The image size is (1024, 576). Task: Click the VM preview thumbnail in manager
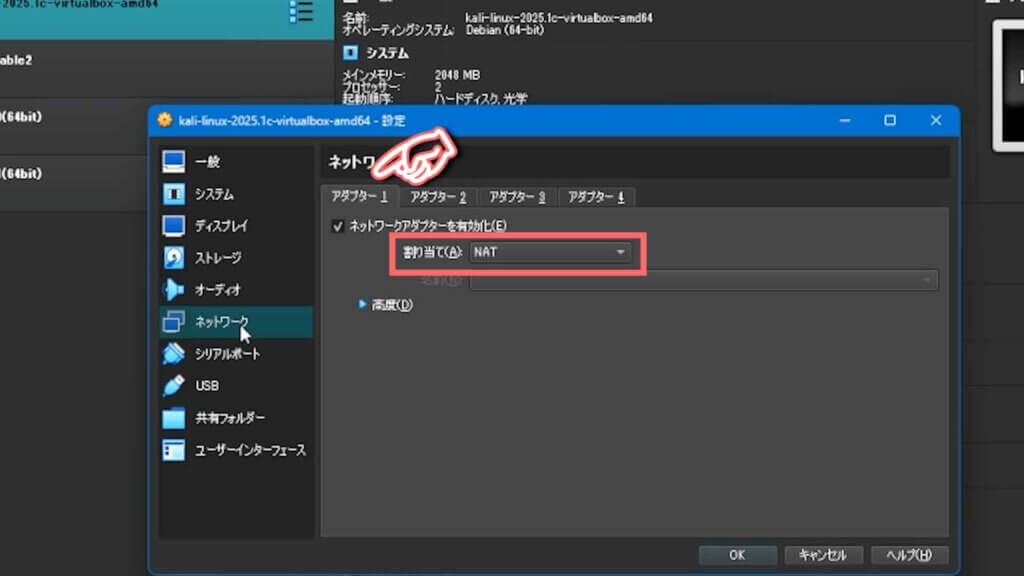click(x=1009, y=85)
